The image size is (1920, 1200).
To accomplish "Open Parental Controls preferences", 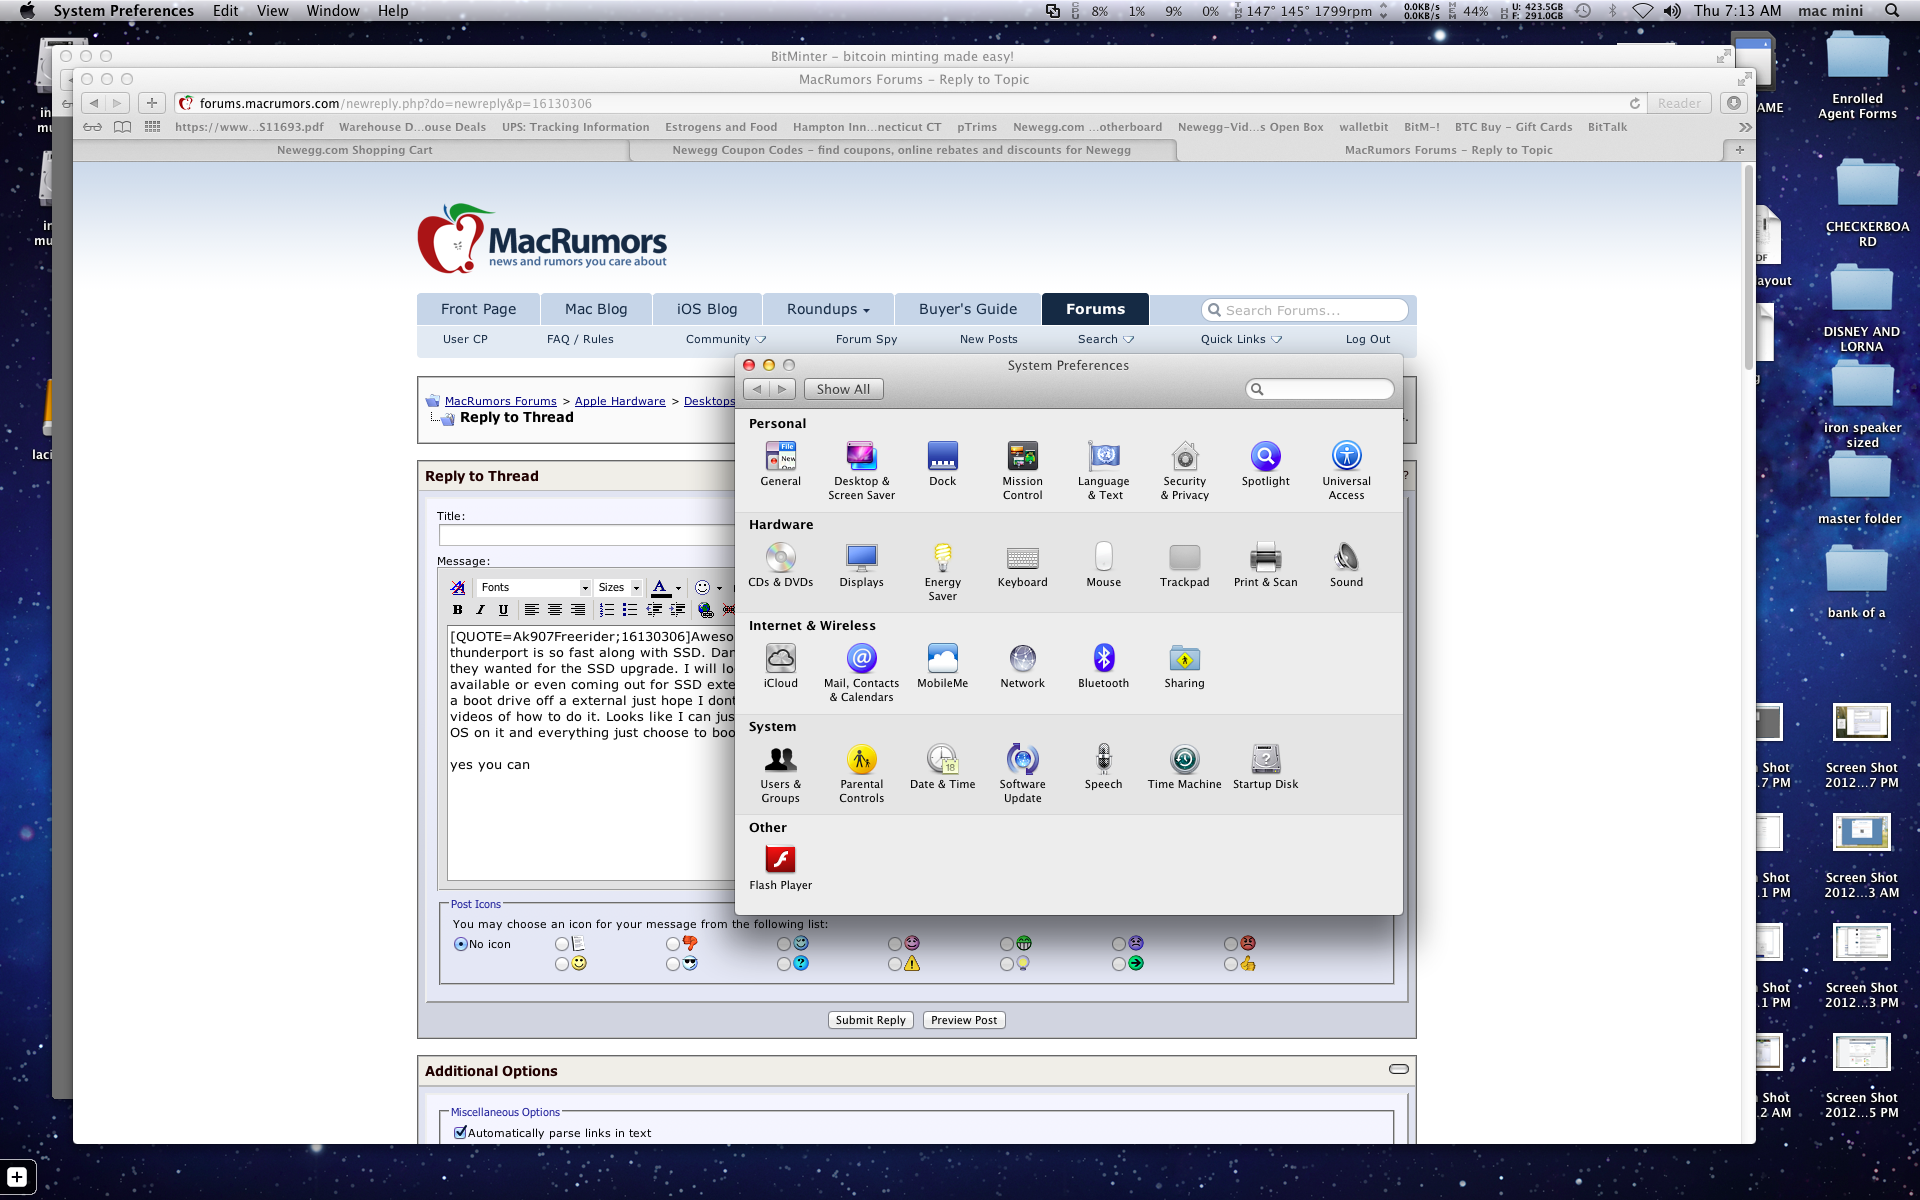I will 861,761.
